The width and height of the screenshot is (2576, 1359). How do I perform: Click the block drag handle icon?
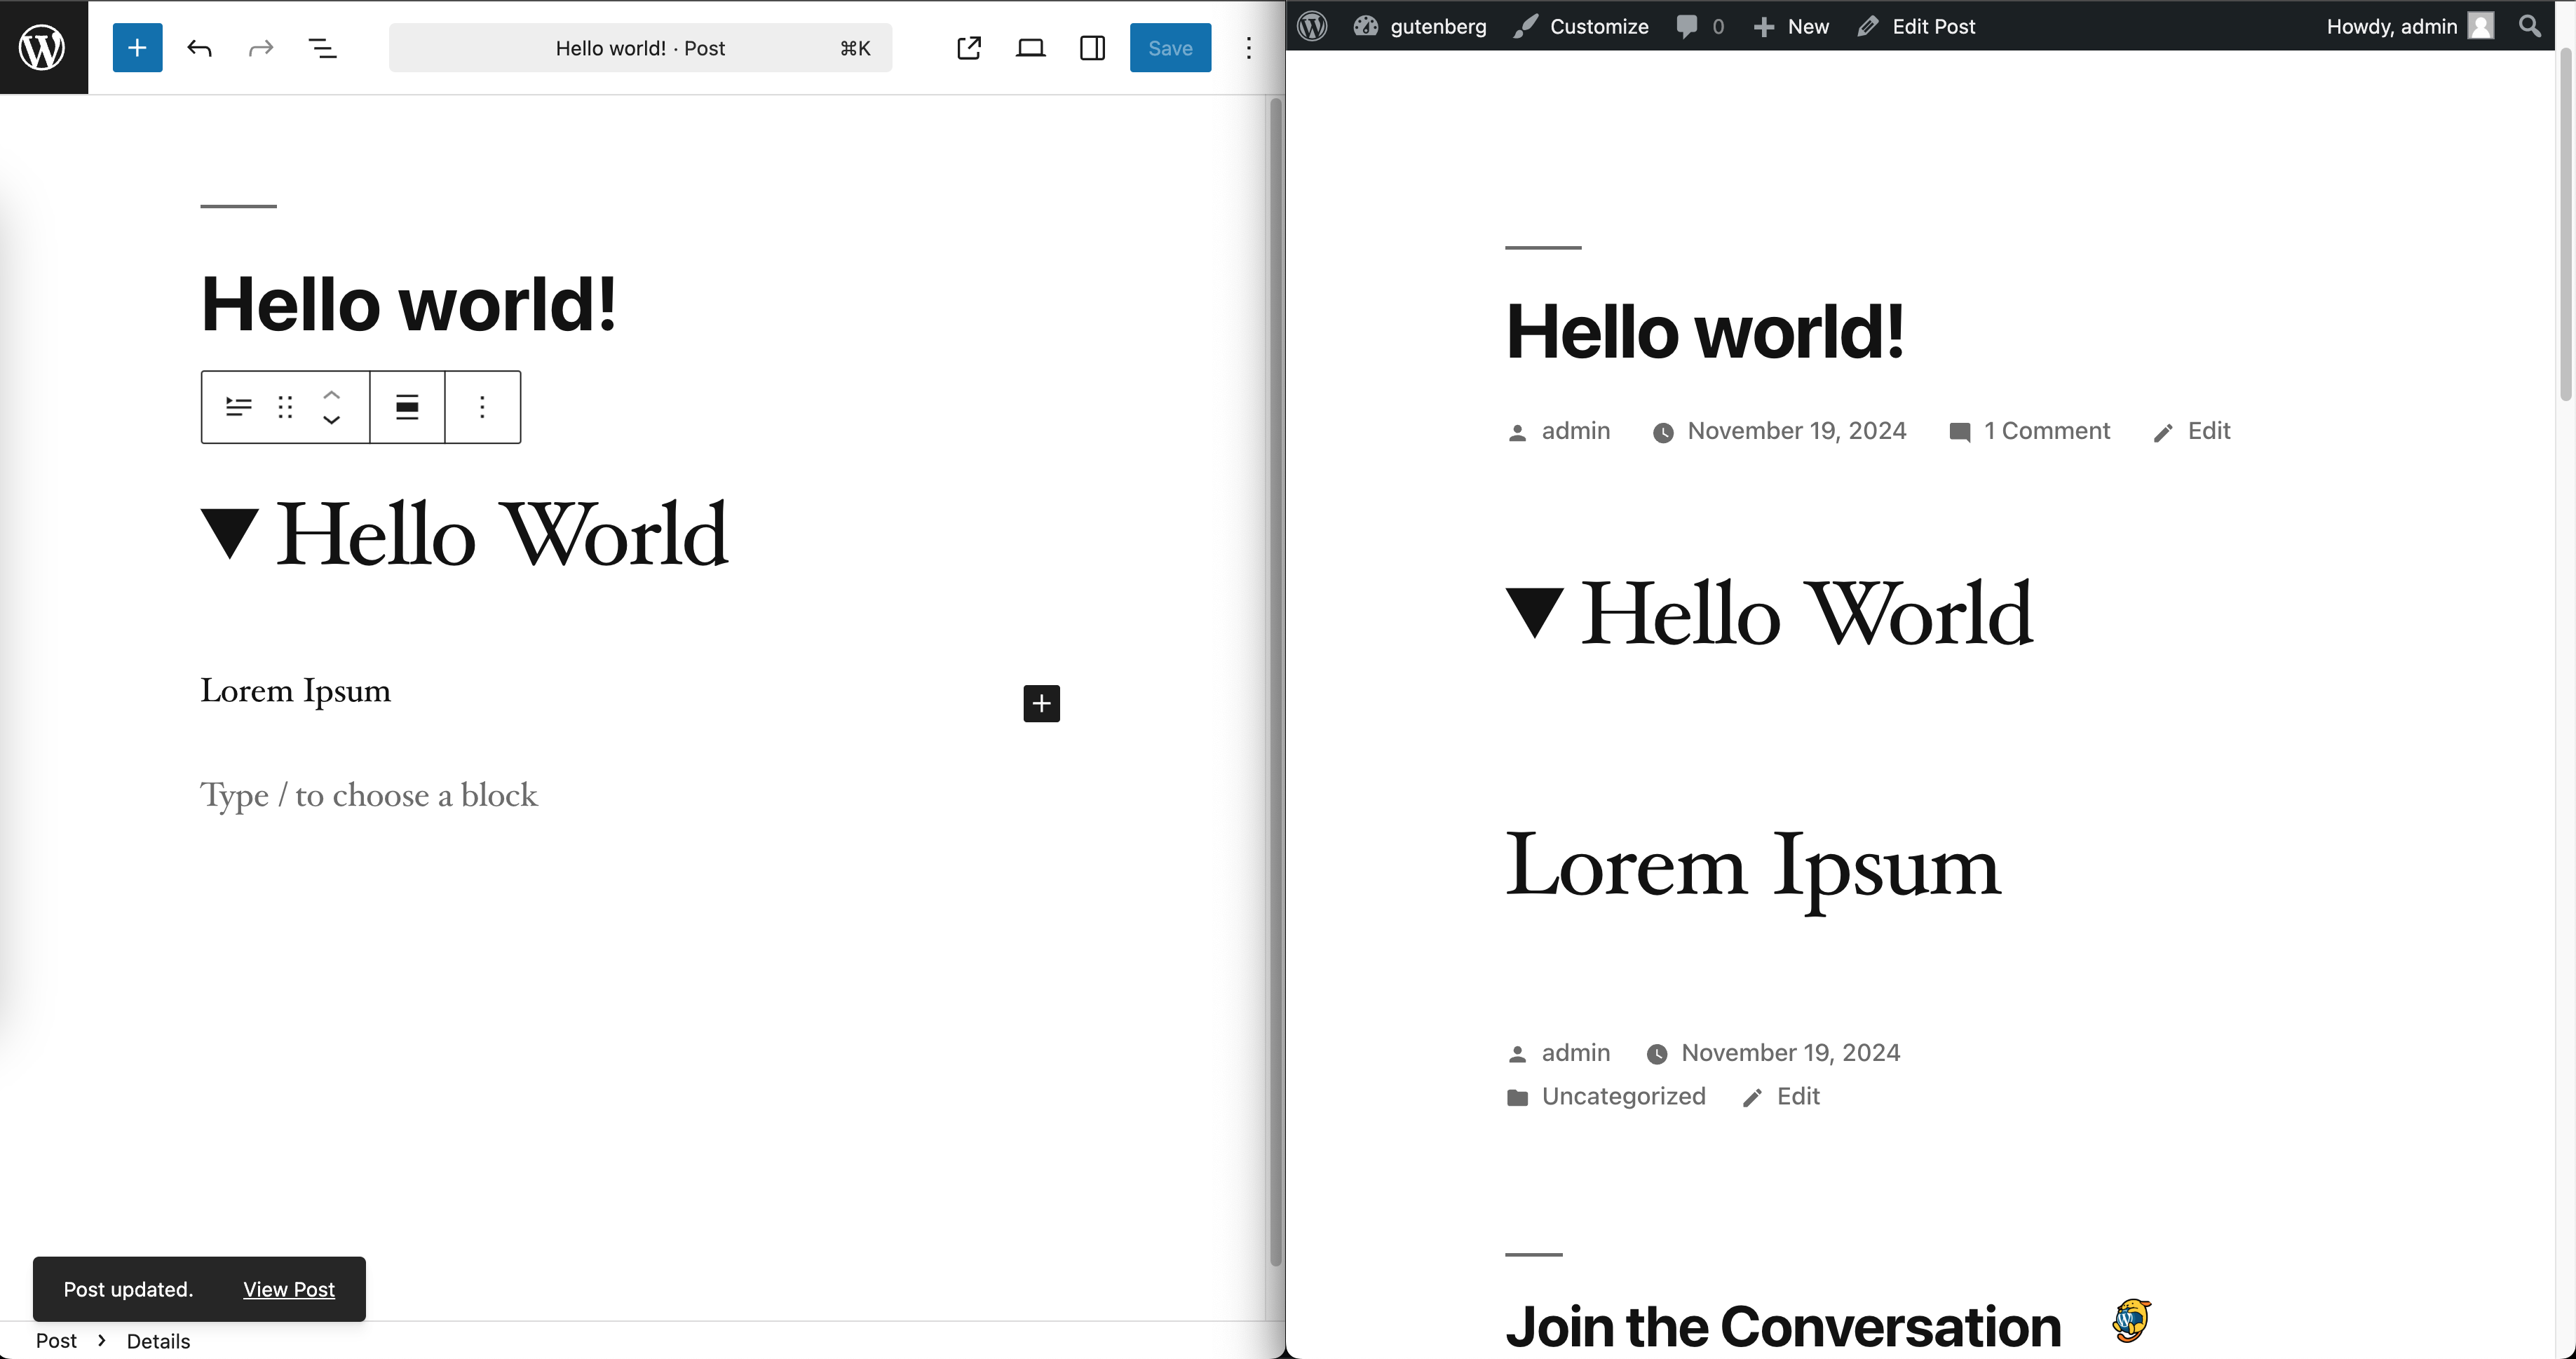(x=285, y=407)
